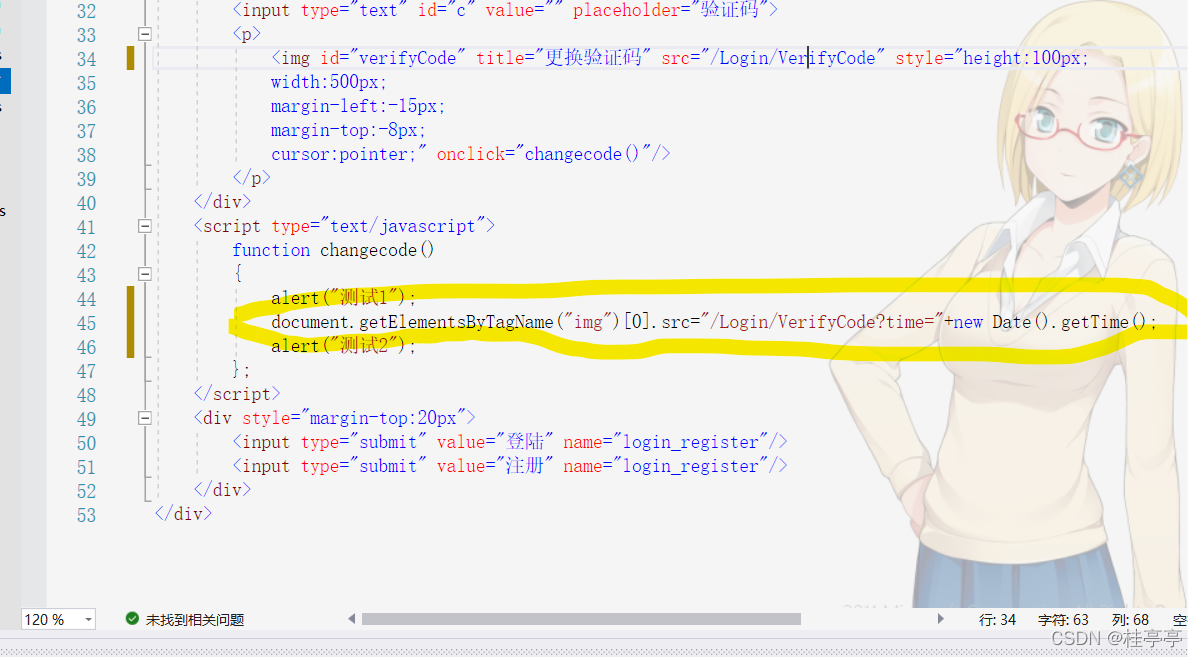The height and width of the screenshot is (657, 1197).
Task: Click the 登陆 submit input on line 50
Action: click(509, 442)
